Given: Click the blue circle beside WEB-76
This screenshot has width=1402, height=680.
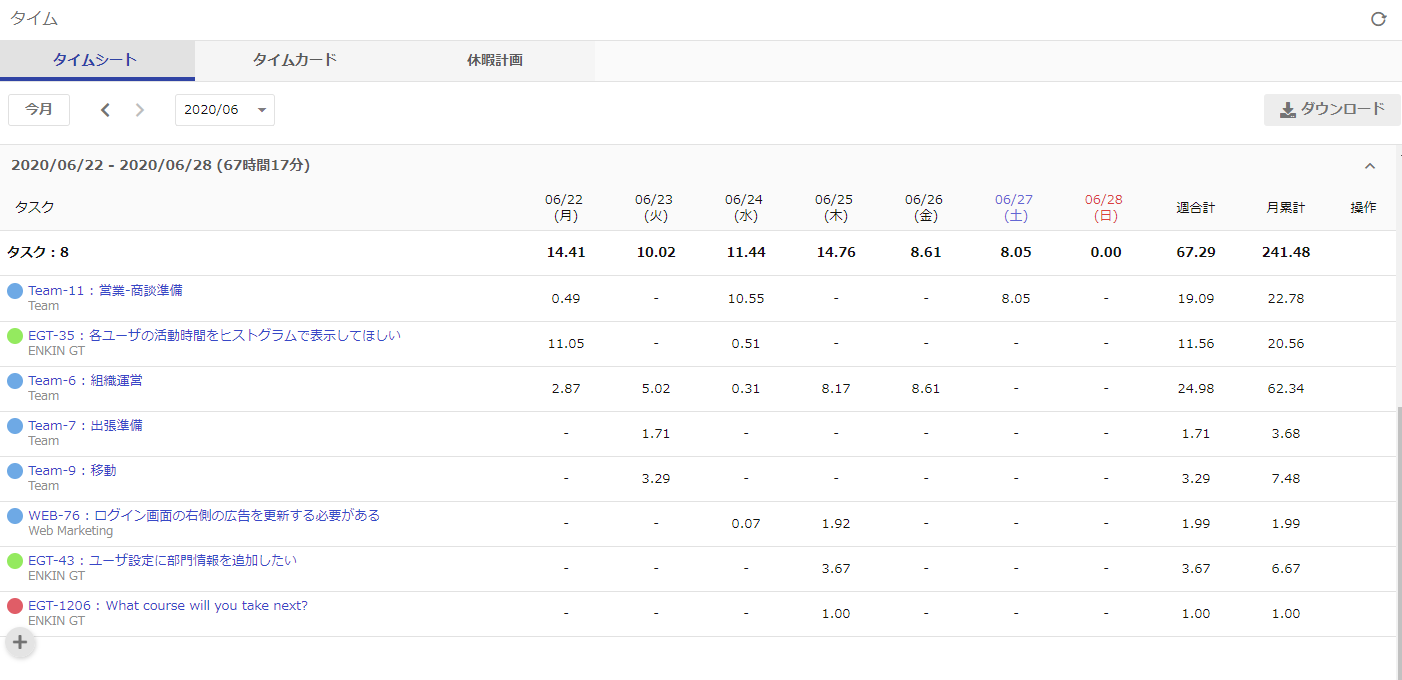Looking at the screenshot, I should tap(15, 516).
